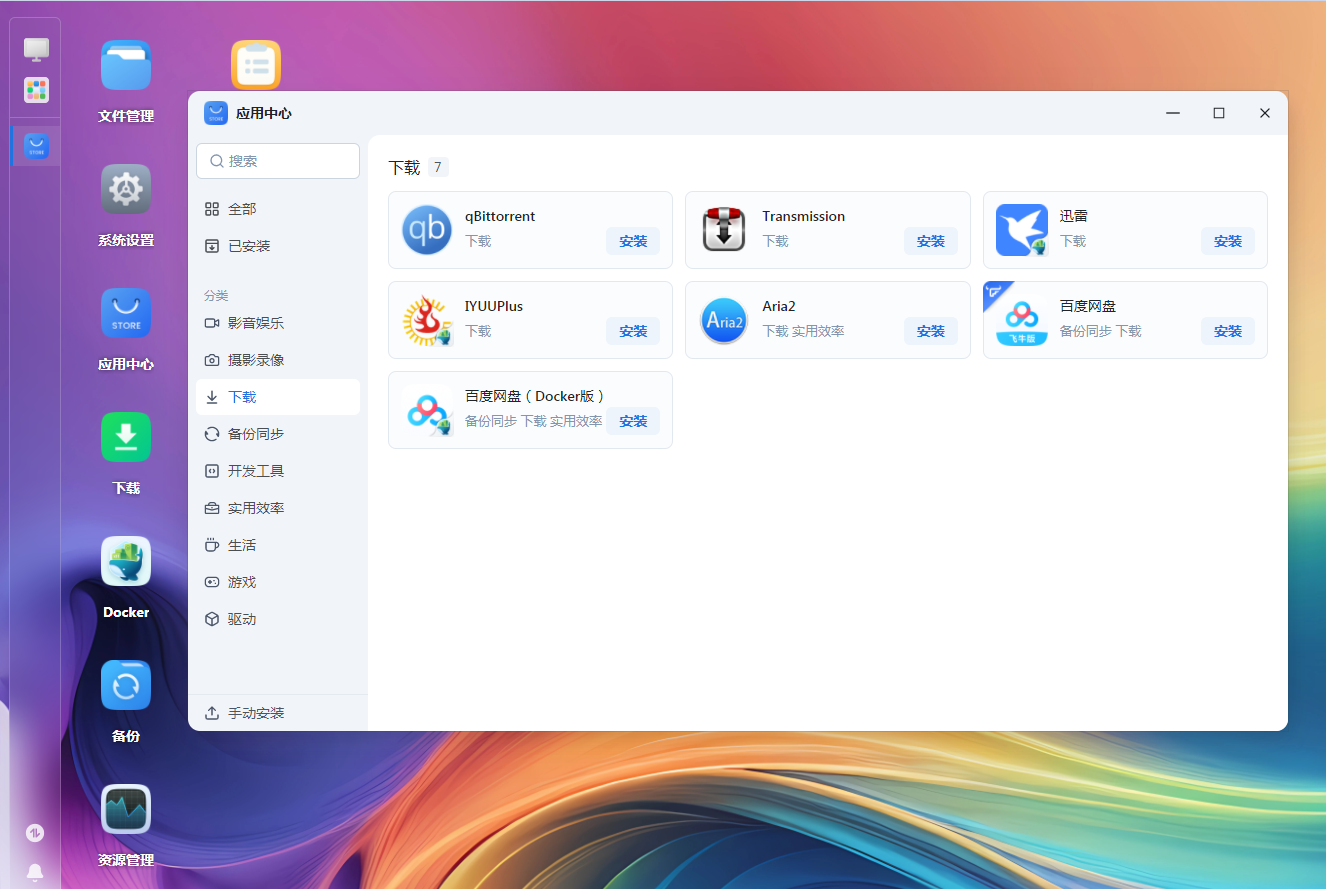Screen dimensions: 1326x889
Task: Launch the green 下载 desktop app
Action: click(x=126, y=437)
